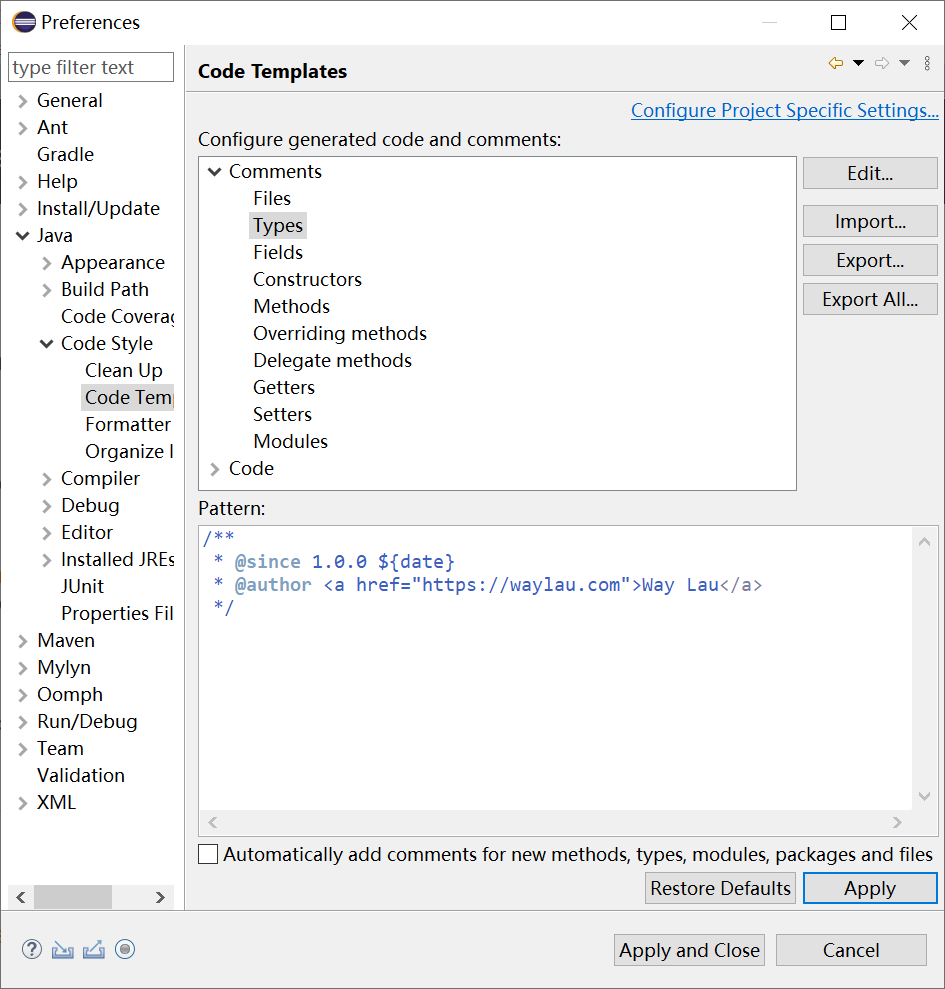Collapse the Comments tree section
945x989 pixels.
point(214,171)
